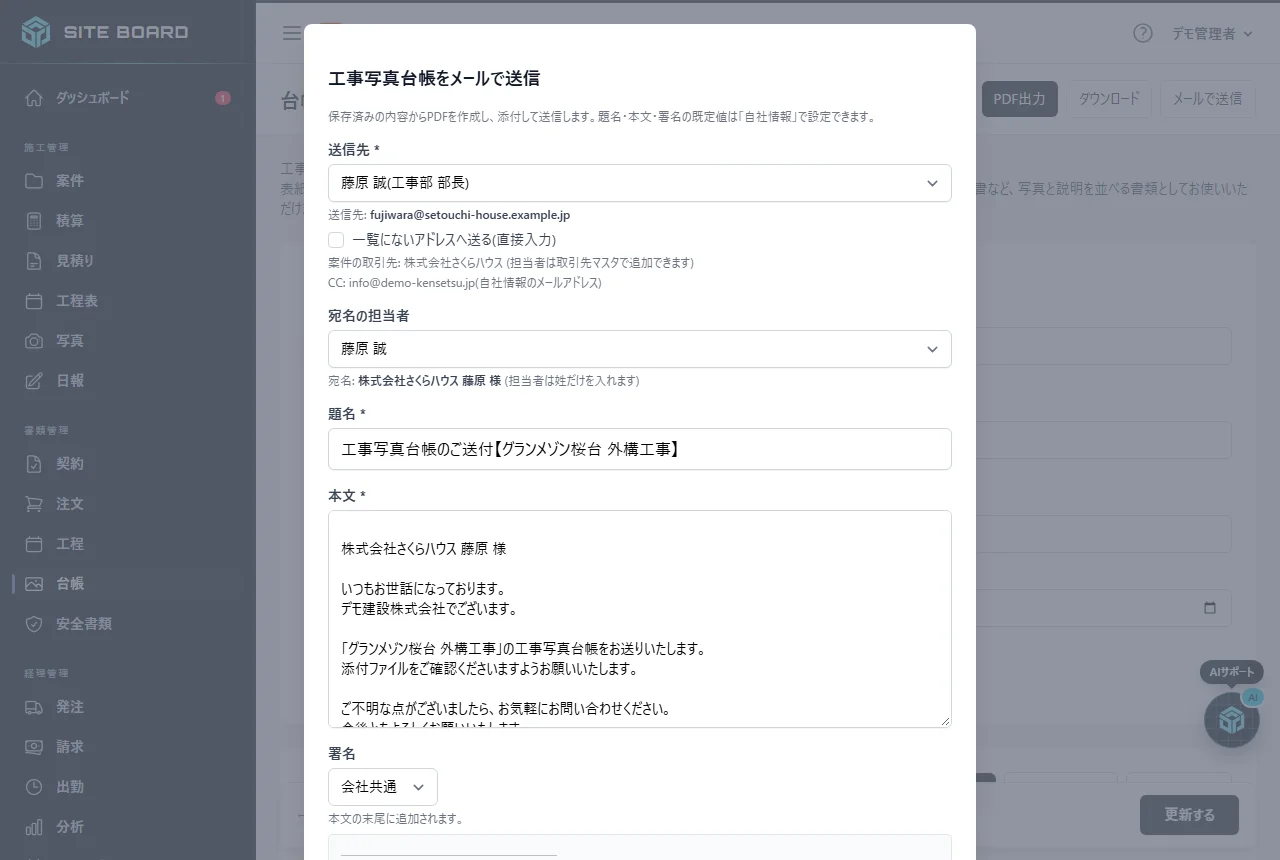Click the PDF出力 button
The width and height of the screenshot is (1280, 860).
click(x=1019, y=99)
